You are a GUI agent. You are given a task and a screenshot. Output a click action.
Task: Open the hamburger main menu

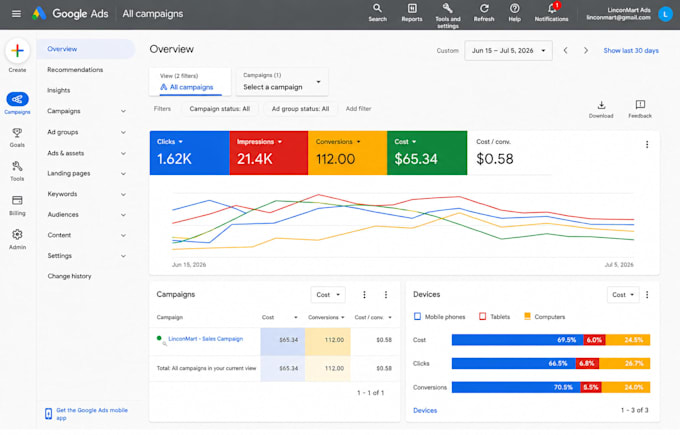coord(16,13)
